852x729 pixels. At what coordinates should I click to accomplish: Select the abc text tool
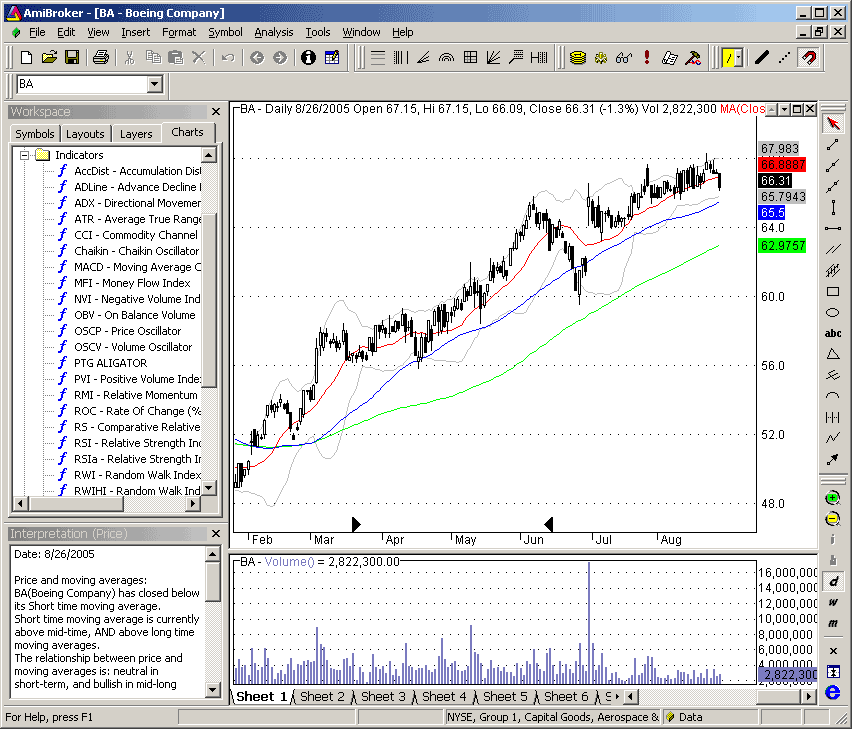(x=832, y=334)
